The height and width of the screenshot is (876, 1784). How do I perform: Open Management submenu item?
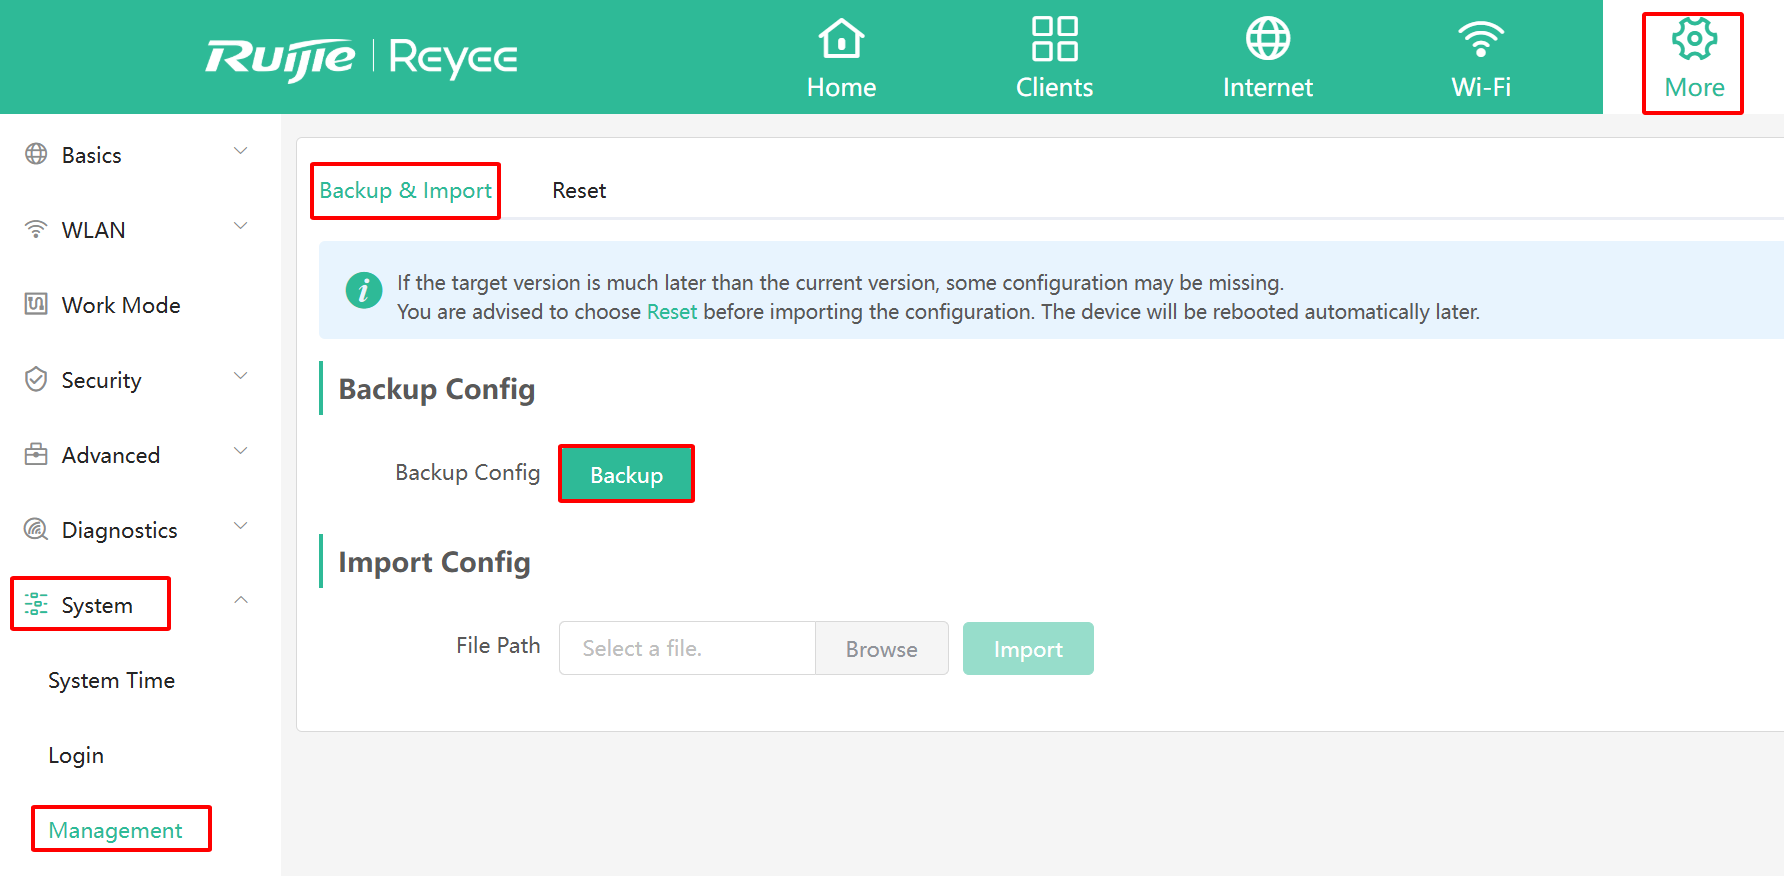115,831
